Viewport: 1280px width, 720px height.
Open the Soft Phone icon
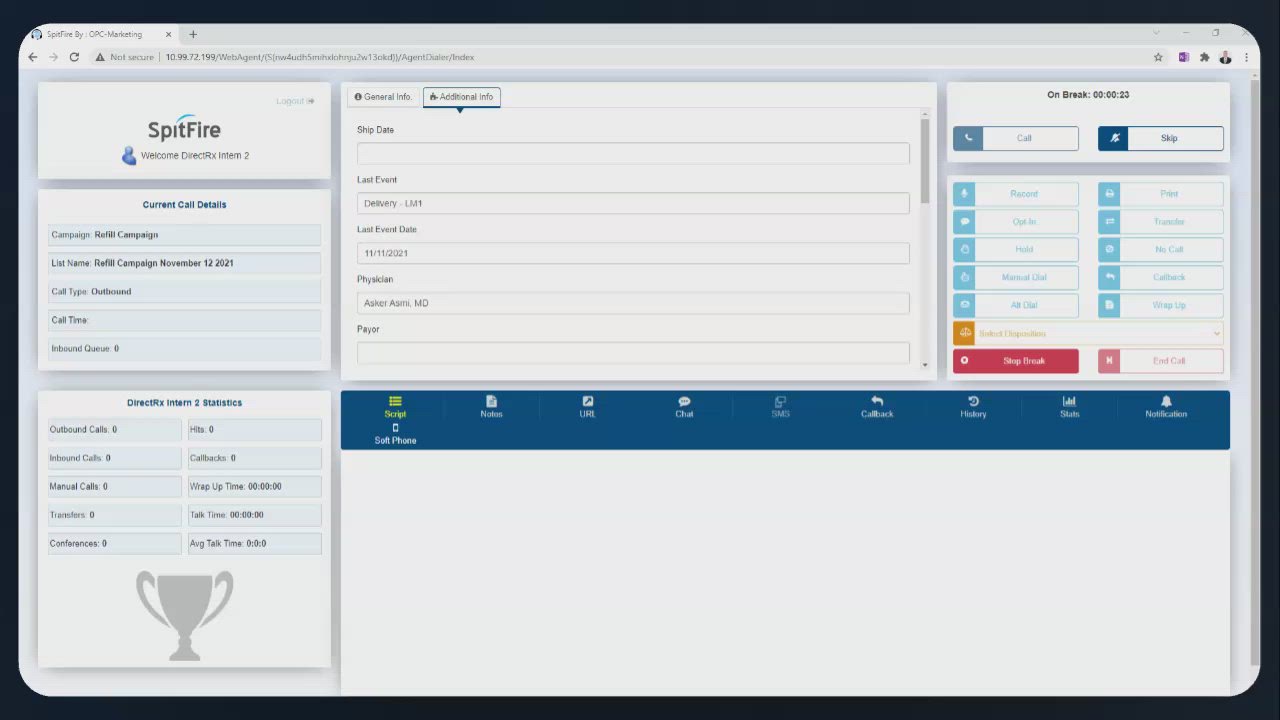[x=395, y=428]
